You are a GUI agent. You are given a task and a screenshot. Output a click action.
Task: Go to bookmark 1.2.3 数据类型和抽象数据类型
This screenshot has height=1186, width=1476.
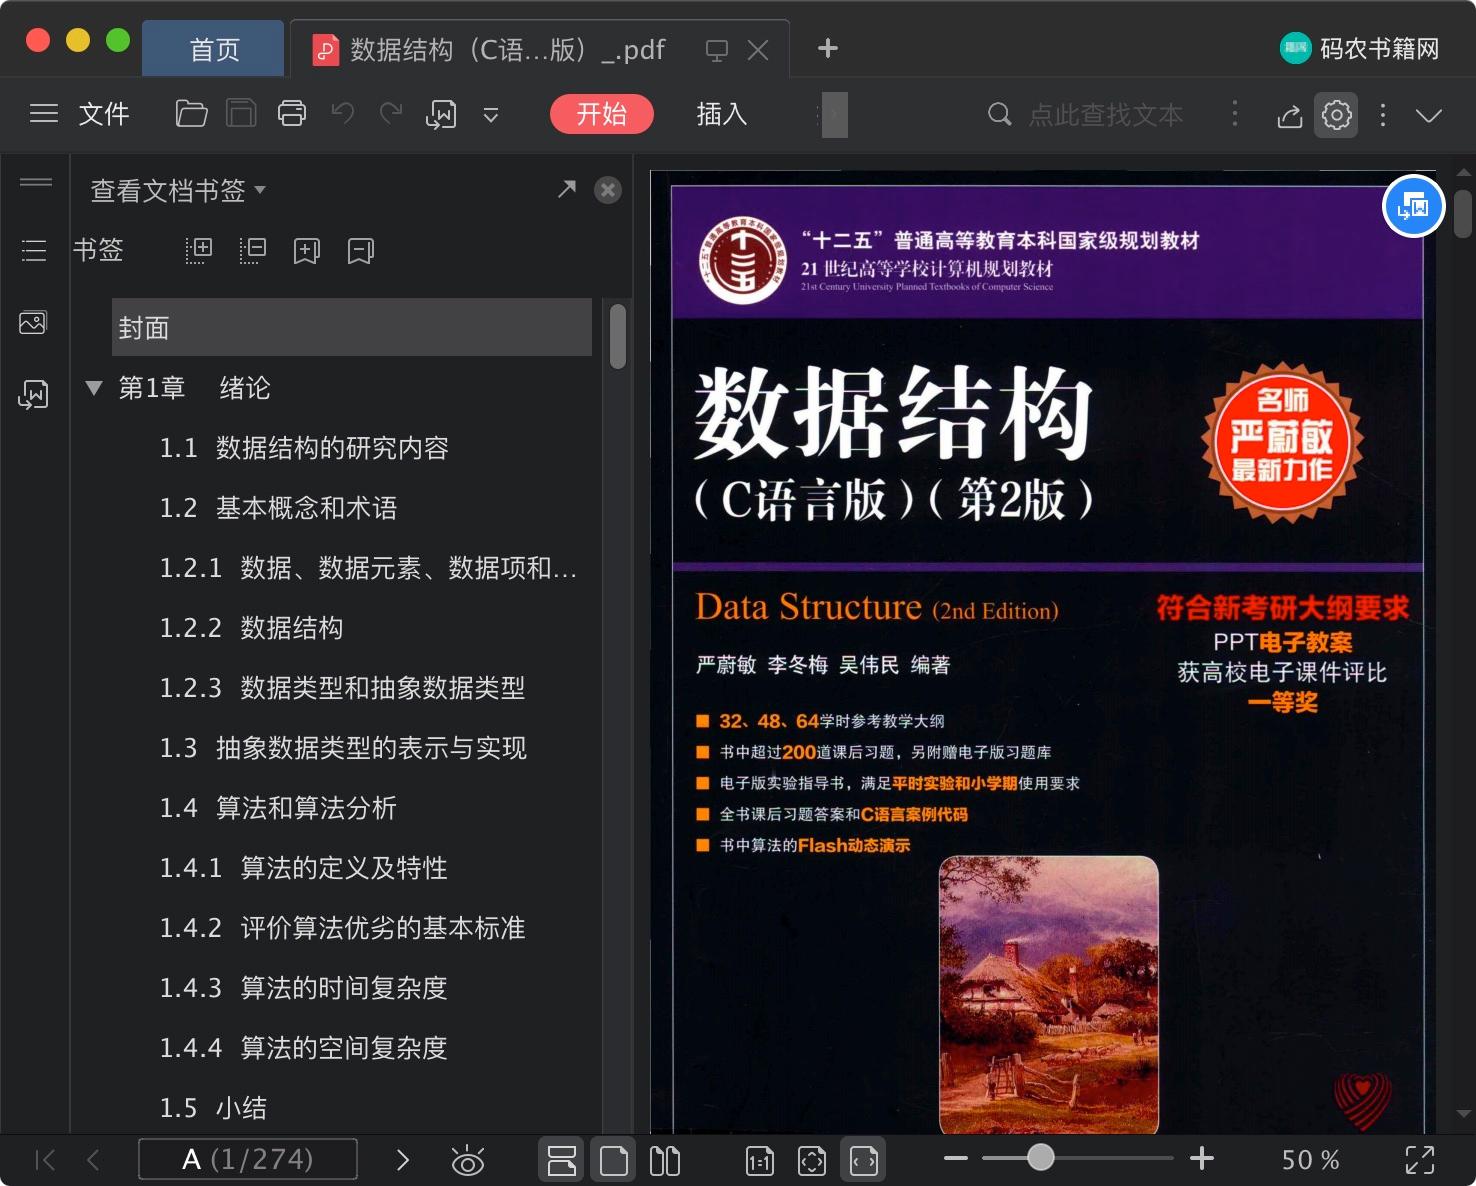click(342, 688)
